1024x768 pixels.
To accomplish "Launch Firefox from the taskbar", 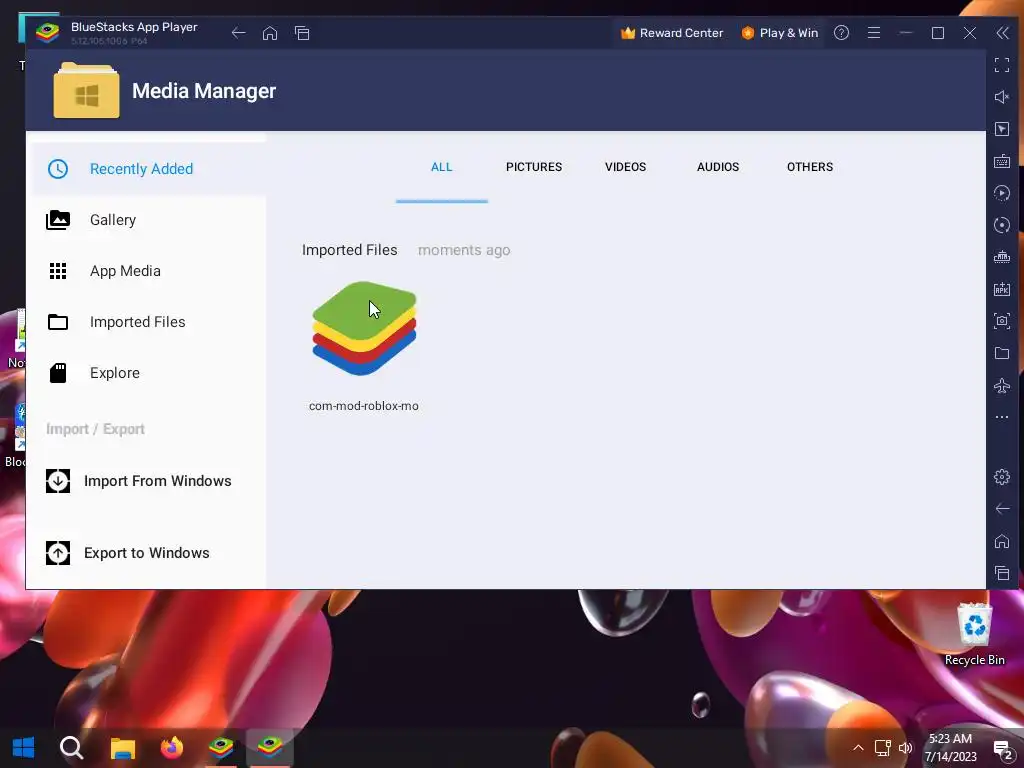I will click(172, 748).
